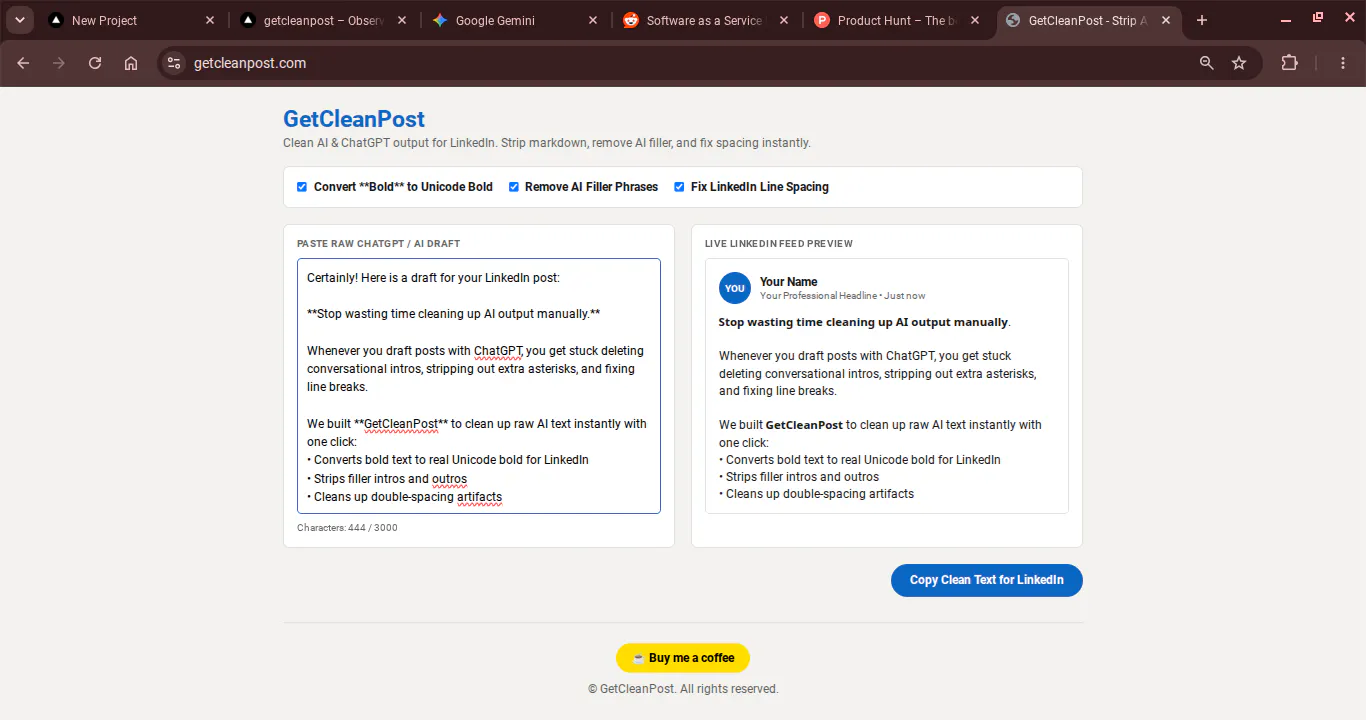Close the Google Gemini tab
The width and height of the screenshot is (1366, 720).
593,20
